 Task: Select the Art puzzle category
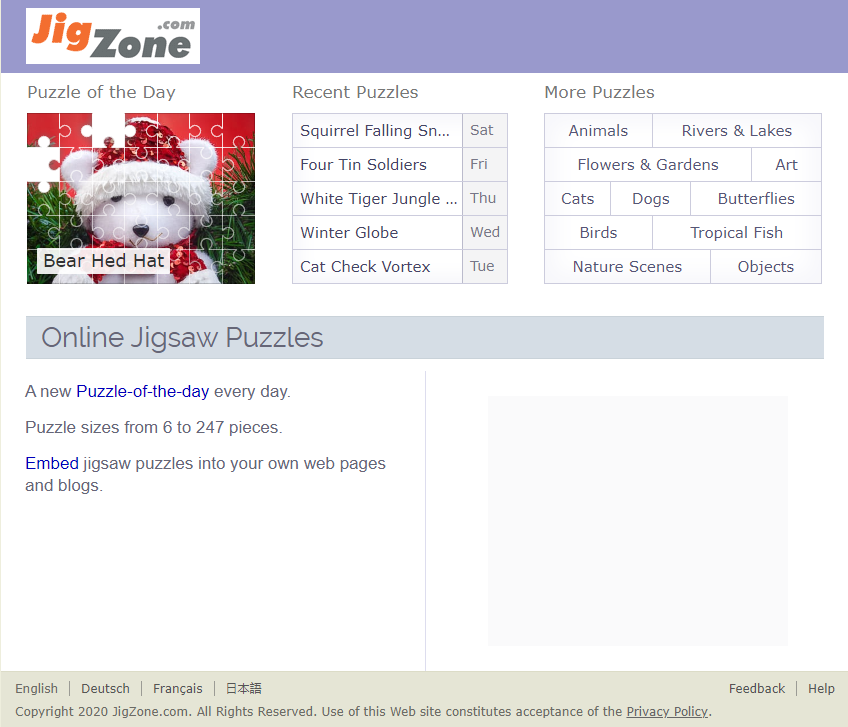pos(786,165)
